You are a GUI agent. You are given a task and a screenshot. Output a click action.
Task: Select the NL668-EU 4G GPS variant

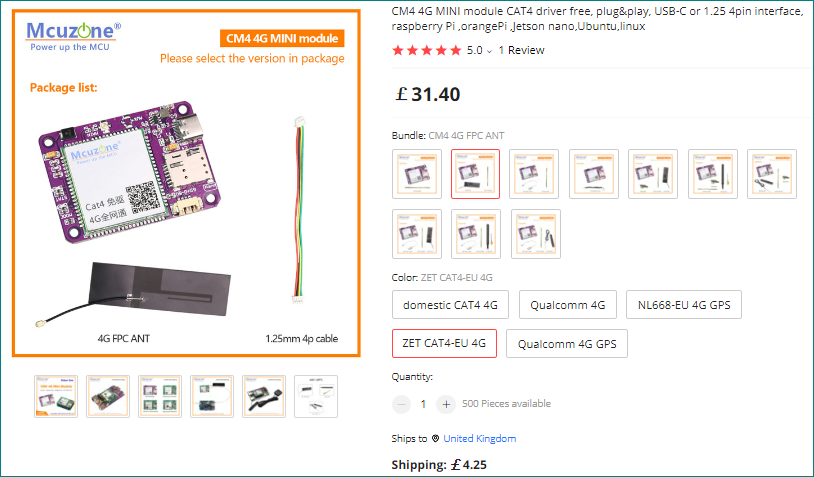tap(683, 305)
